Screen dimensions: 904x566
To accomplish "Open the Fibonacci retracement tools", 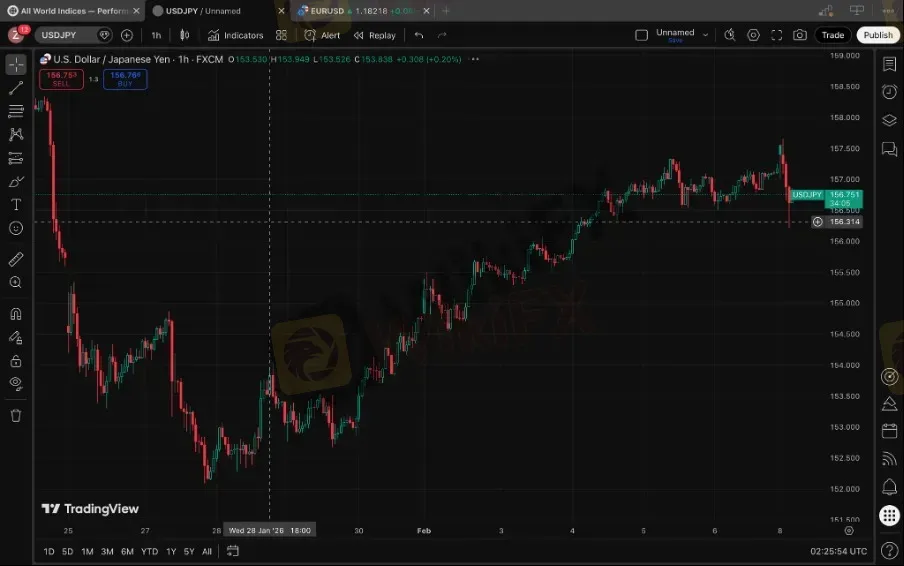I will 16,111.
